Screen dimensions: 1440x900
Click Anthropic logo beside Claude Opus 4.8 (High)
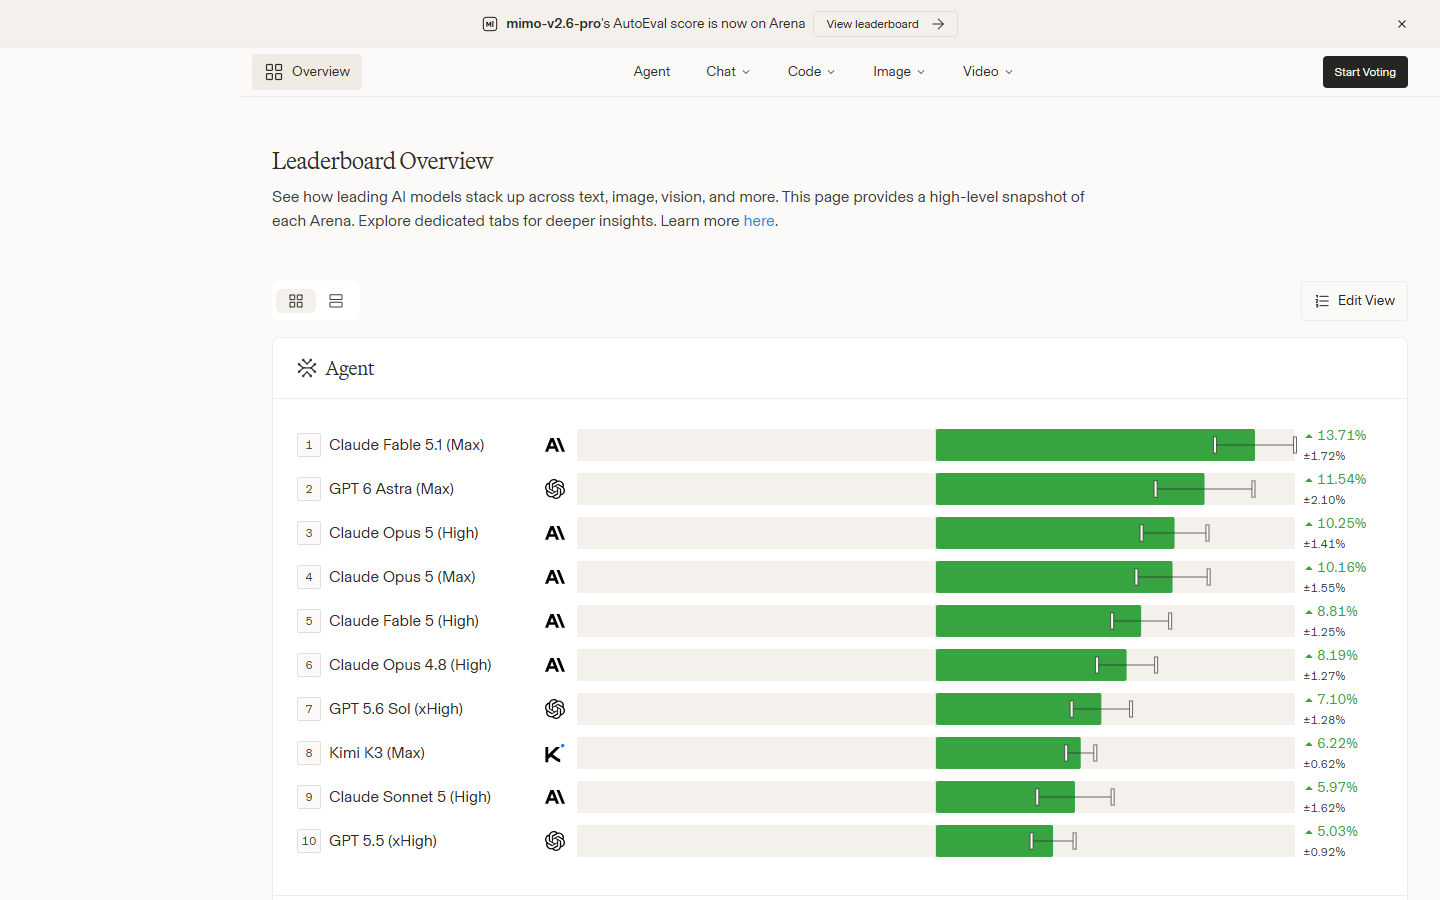pos(555,665)
